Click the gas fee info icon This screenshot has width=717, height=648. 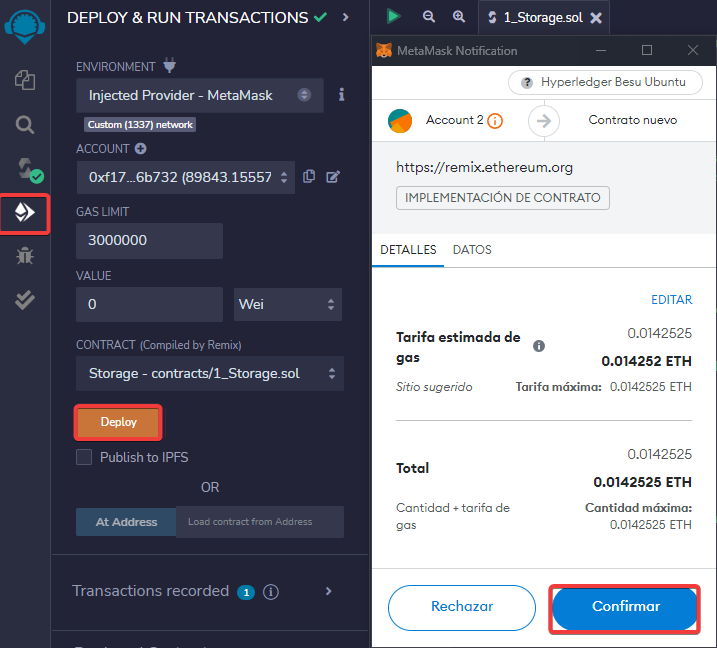(x=539, y=346)
